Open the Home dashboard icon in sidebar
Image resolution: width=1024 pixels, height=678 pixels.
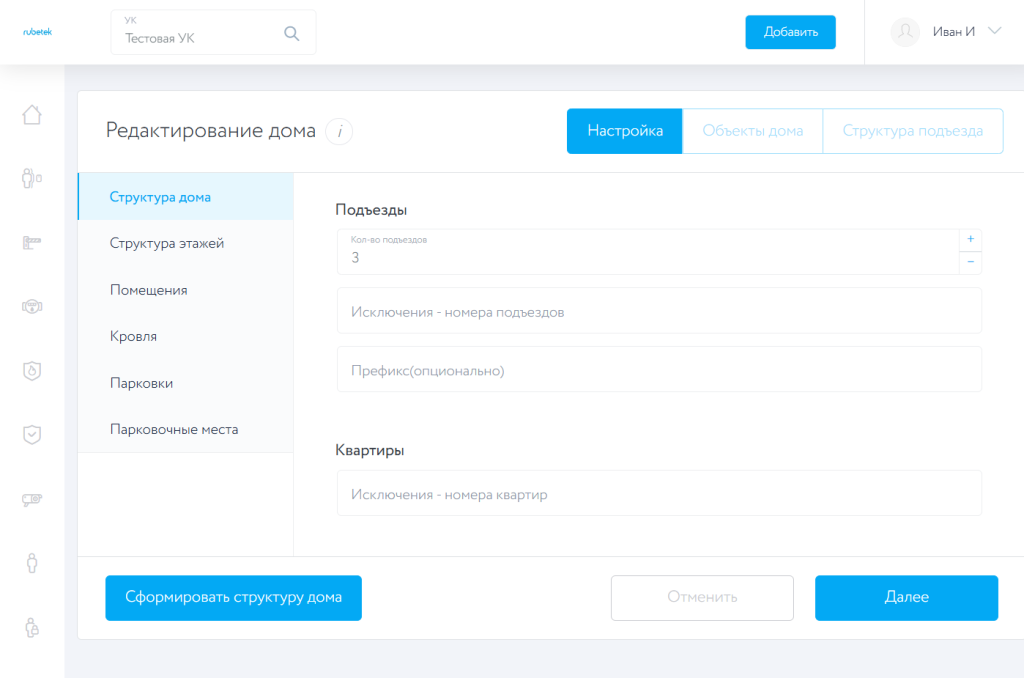(31, 114)
